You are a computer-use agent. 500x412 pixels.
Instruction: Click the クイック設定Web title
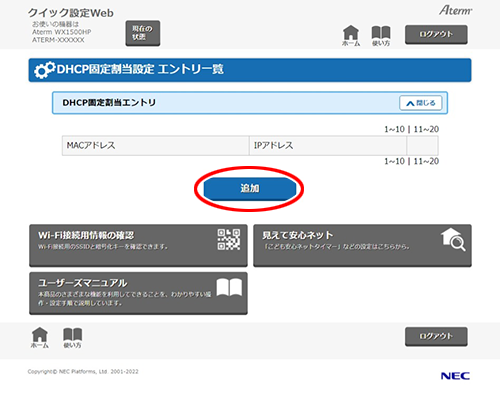click(71, 13)
